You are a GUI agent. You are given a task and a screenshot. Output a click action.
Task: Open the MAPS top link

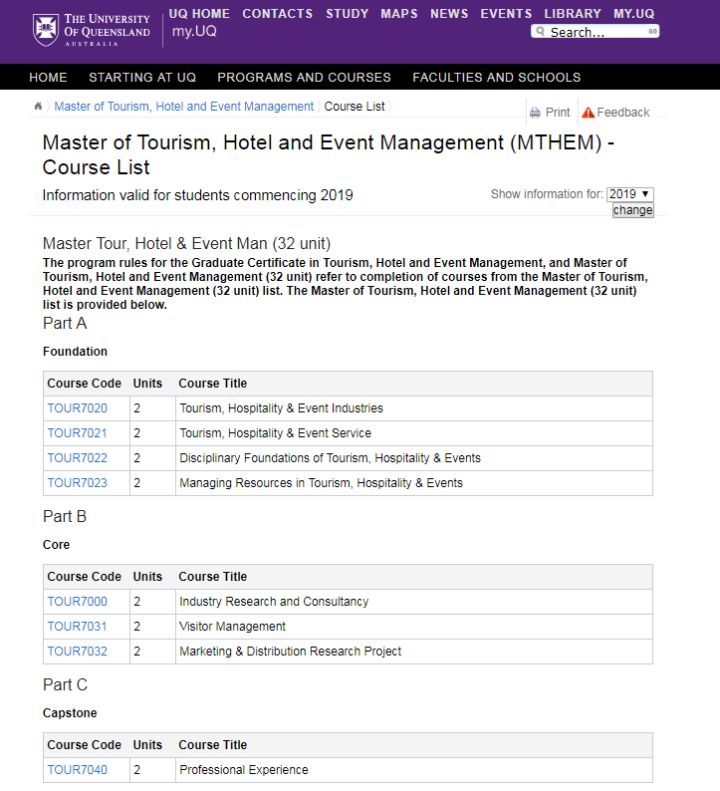pyautogui.click(x=399, y=14)
